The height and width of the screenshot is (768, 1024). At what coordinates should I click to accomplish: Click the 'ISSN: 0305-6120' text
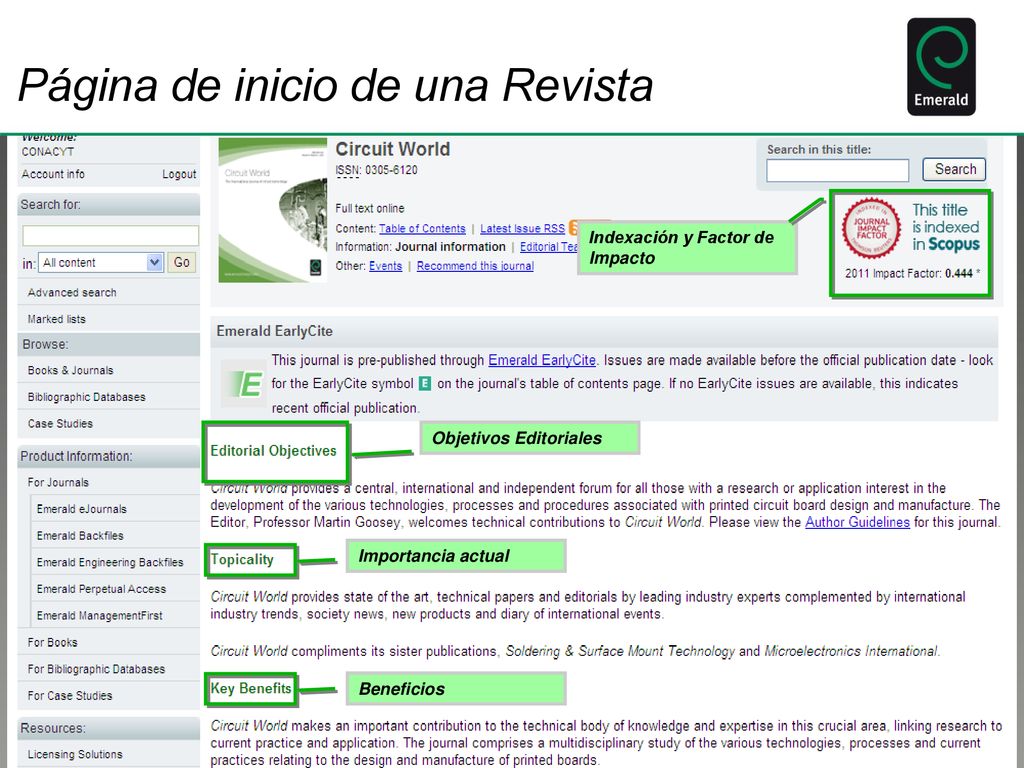376,170
